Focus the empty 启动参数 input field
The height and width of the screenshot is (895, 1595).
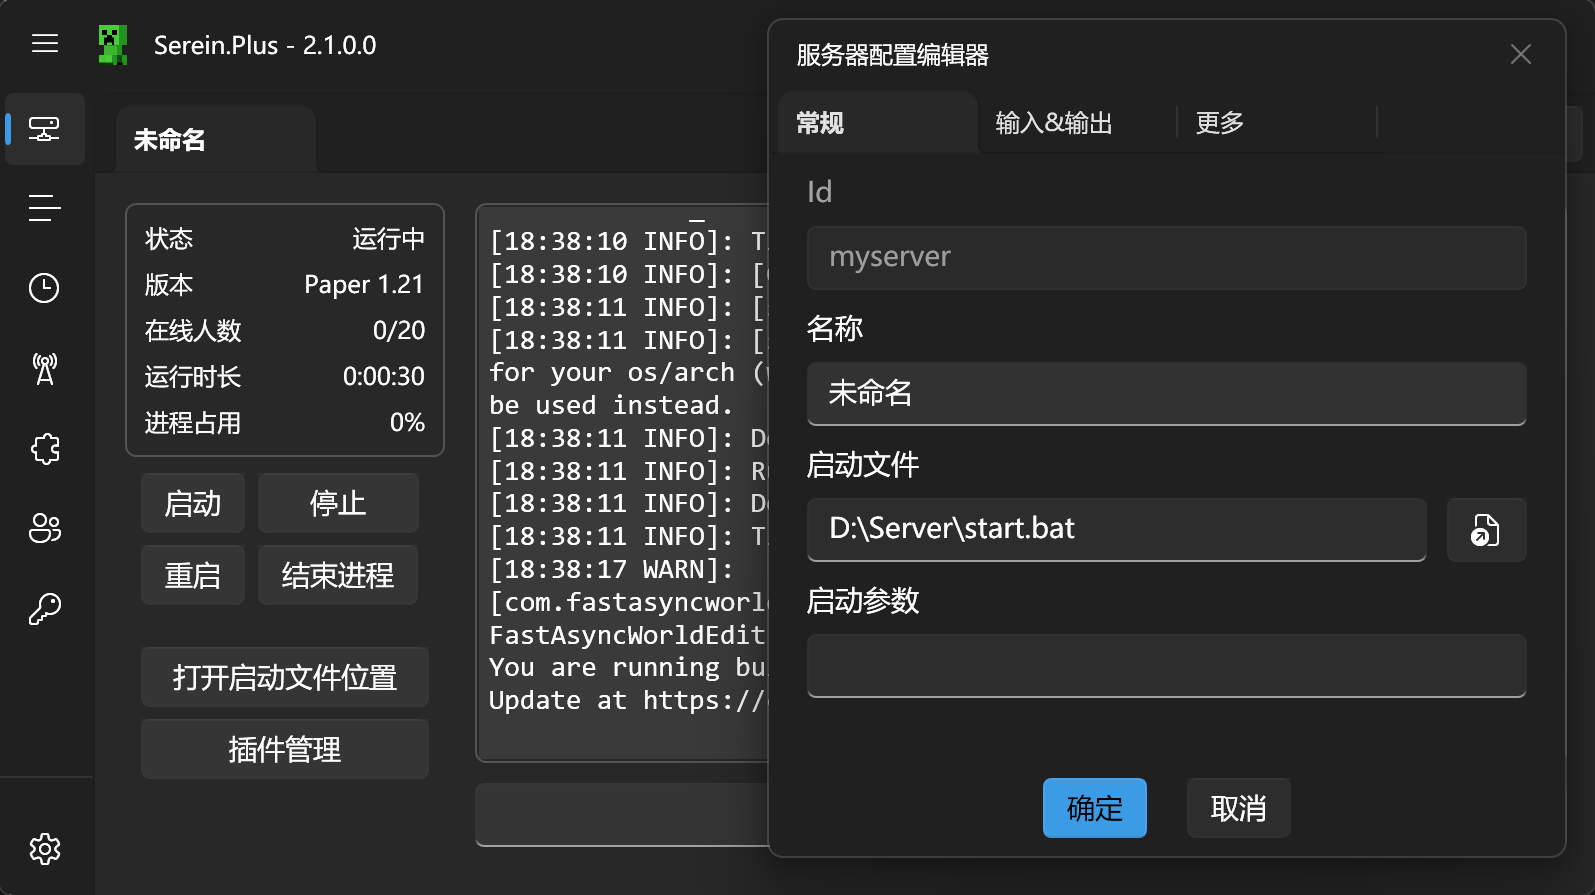tap(1166, 665)
